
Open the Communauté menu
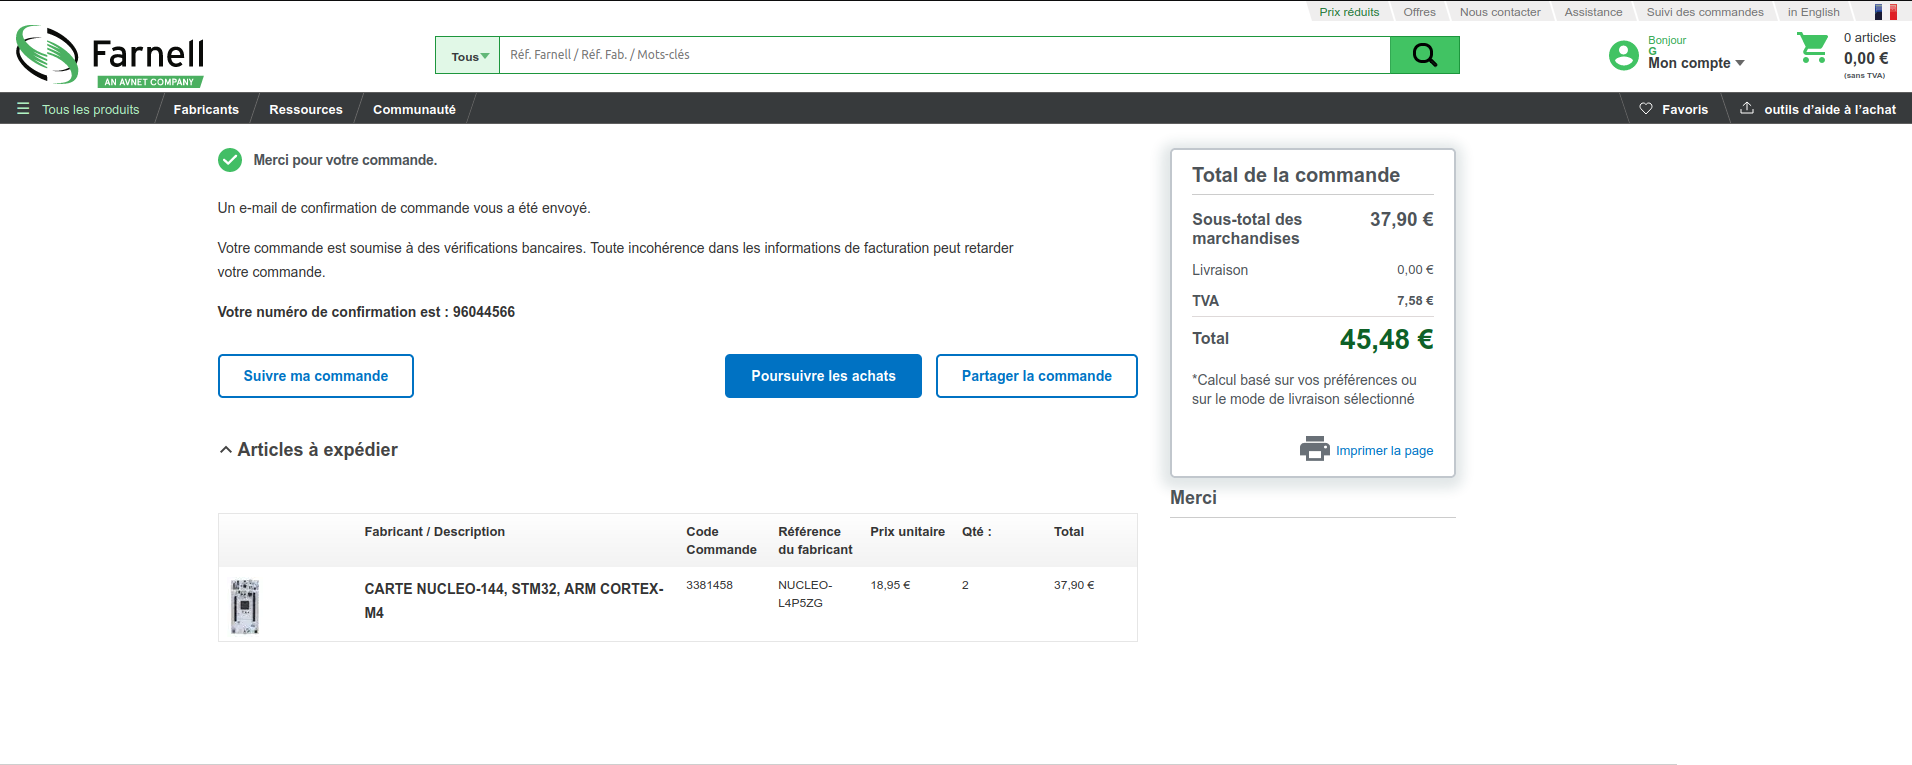[414, 109]
